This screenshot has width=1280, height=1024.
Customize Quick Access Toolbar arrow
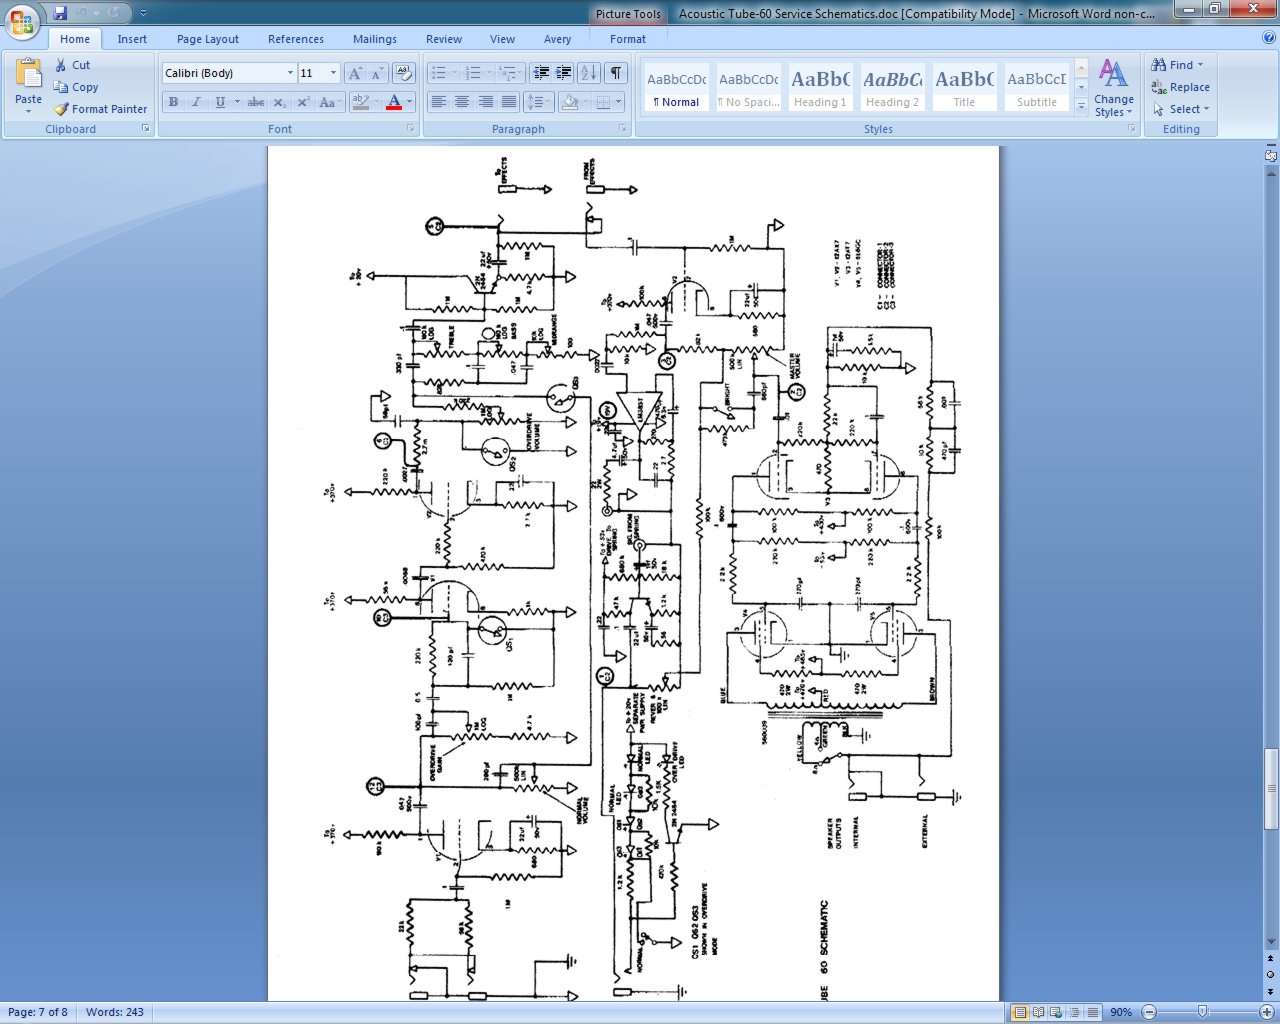(x=143, y=14)
